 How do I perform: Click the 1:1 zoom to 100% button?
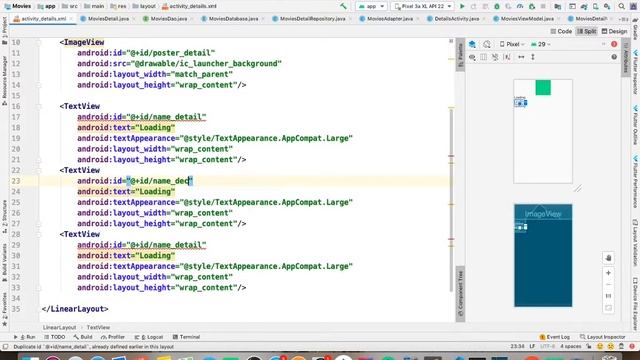[608, 296]
